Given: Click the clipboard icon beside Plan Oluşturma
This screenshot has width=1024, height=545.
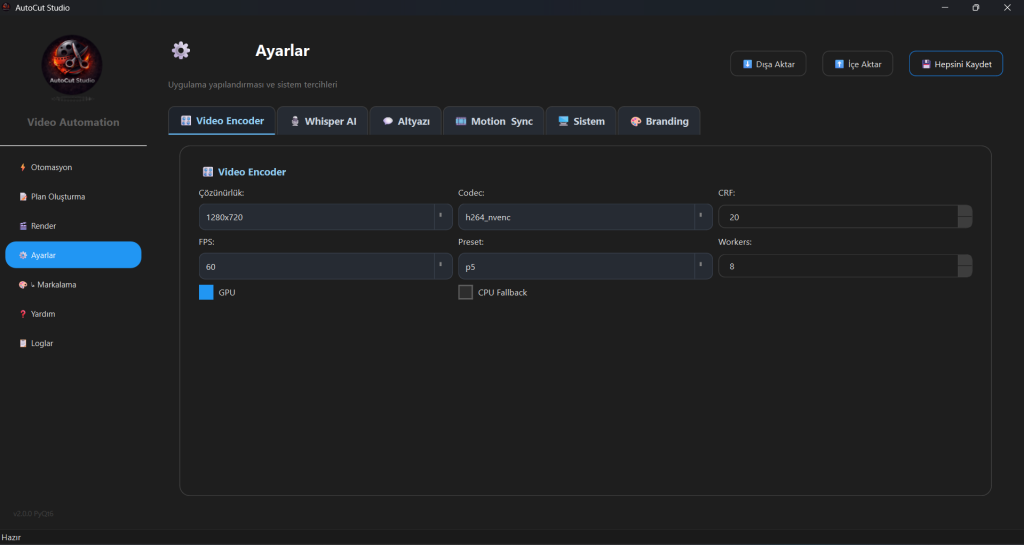Looking at the screenshot, I should tap(23, 197).
